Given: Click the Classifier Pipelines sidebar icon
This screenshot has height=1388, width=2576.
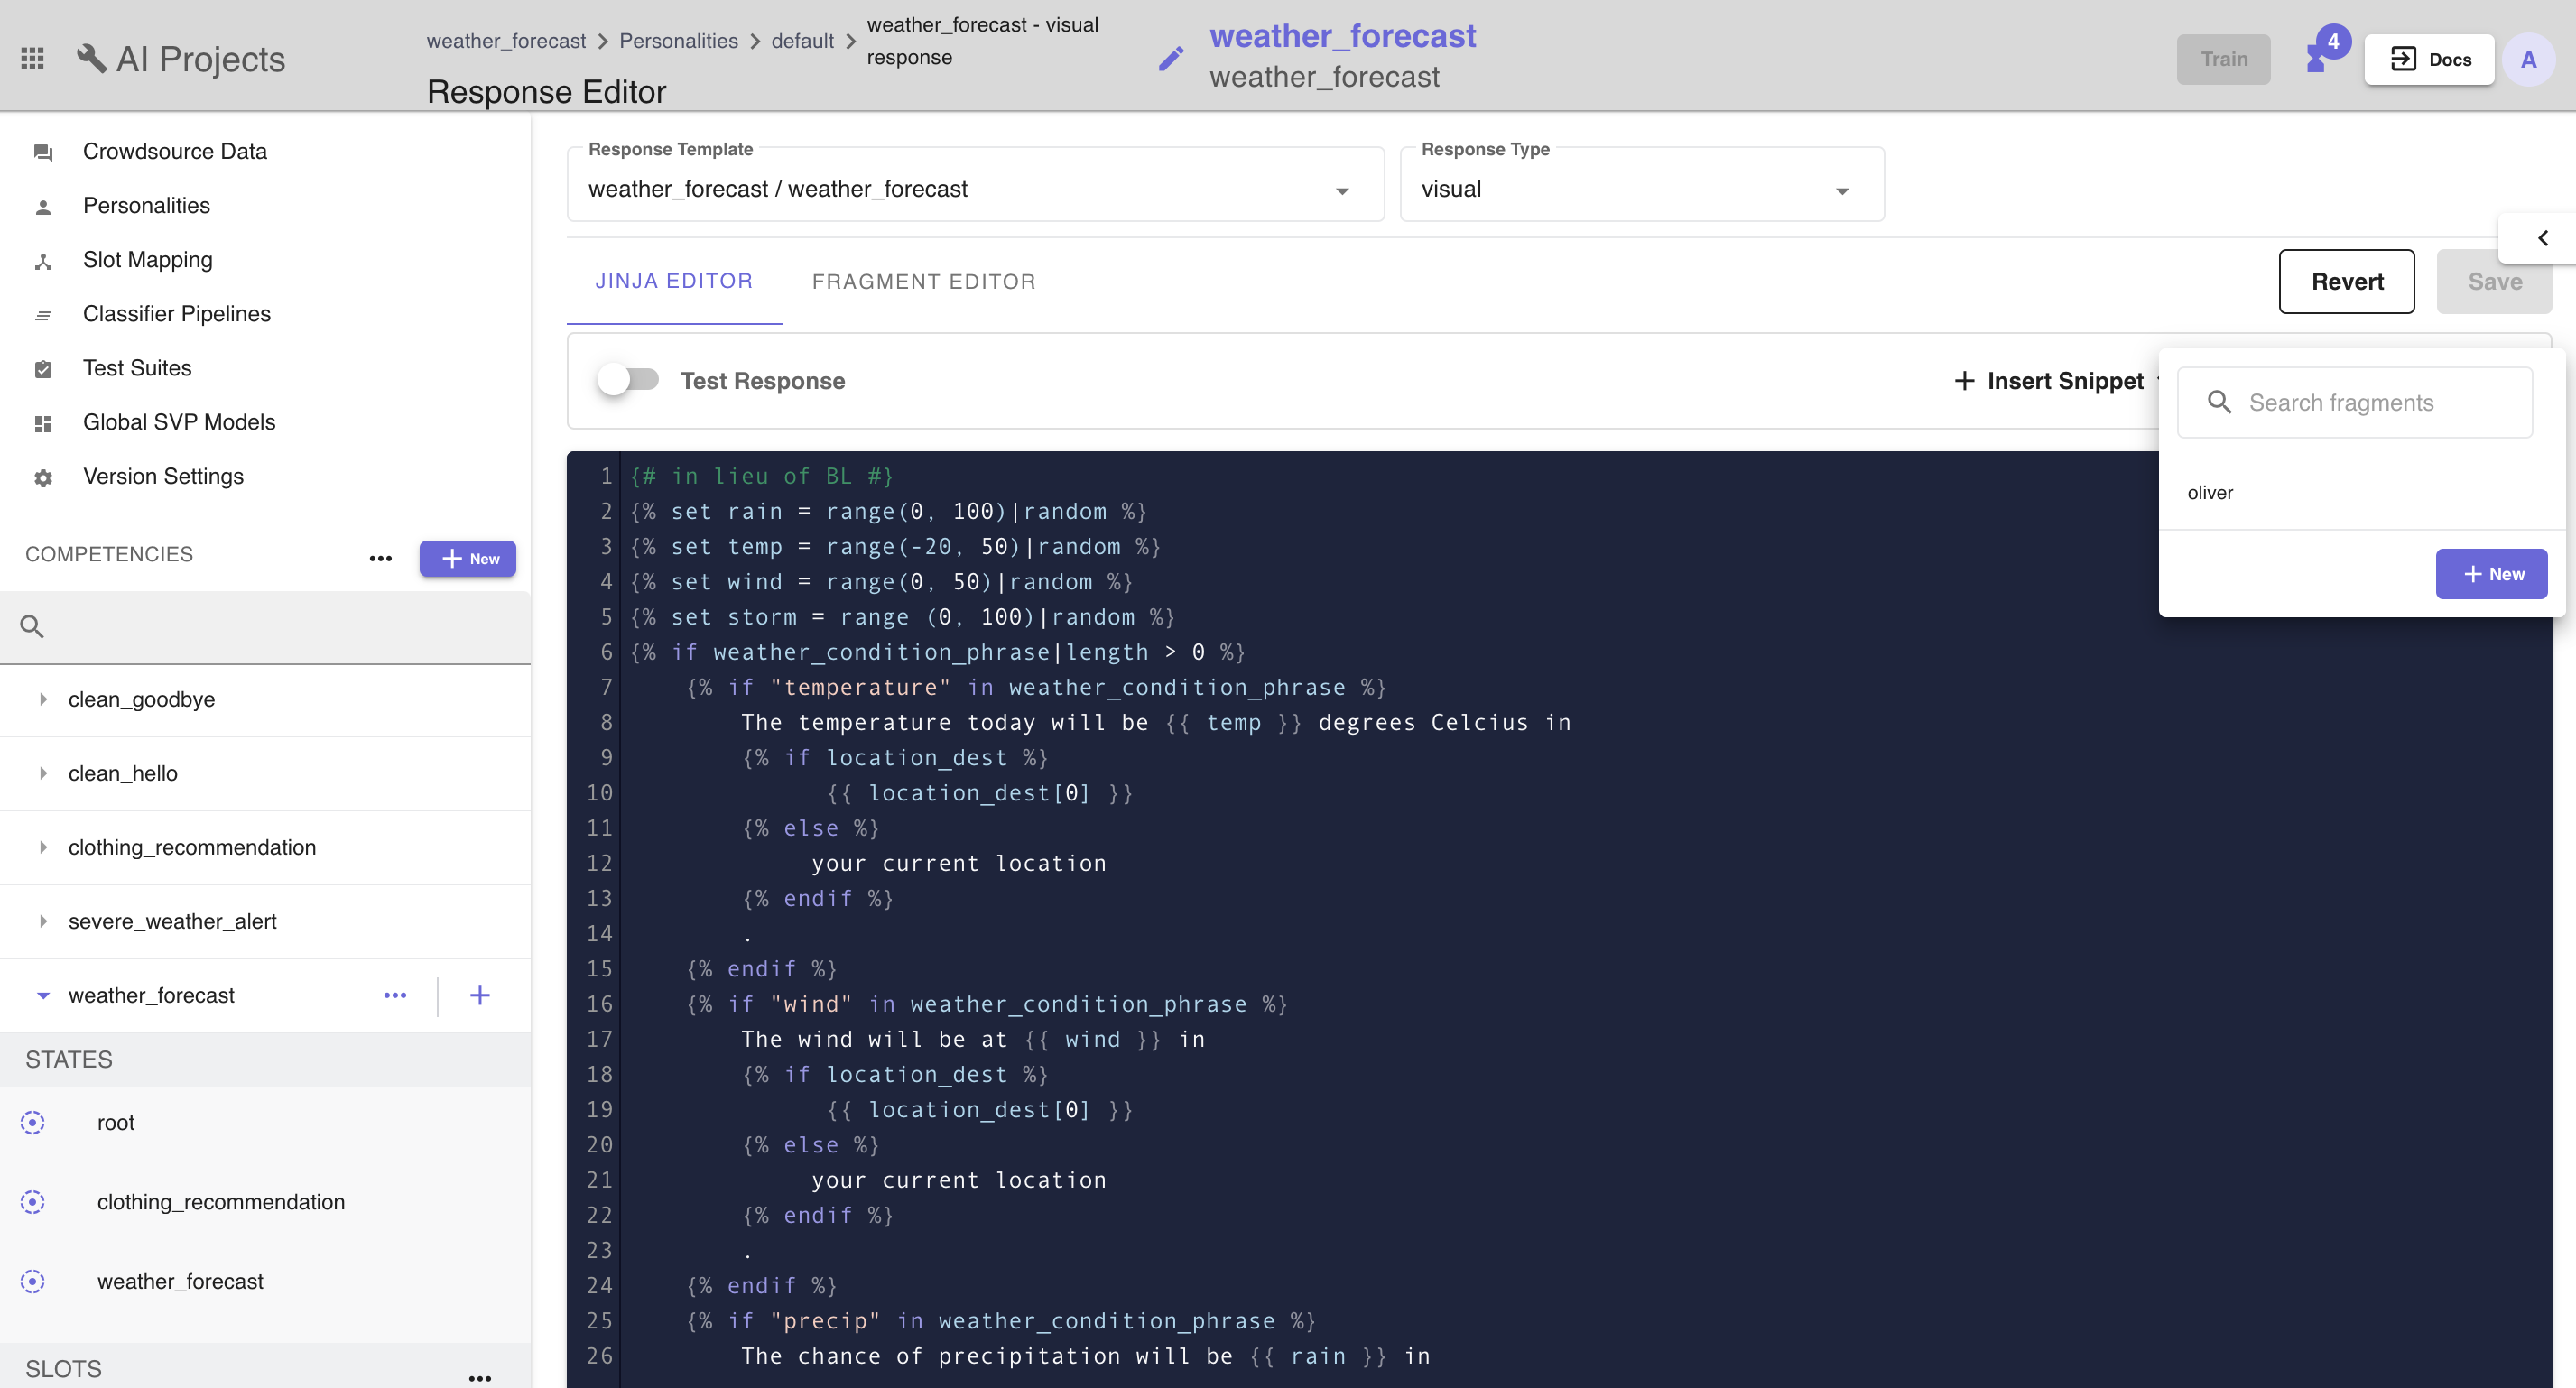Looking at the screenshot, I should click(x=42, y=315).
